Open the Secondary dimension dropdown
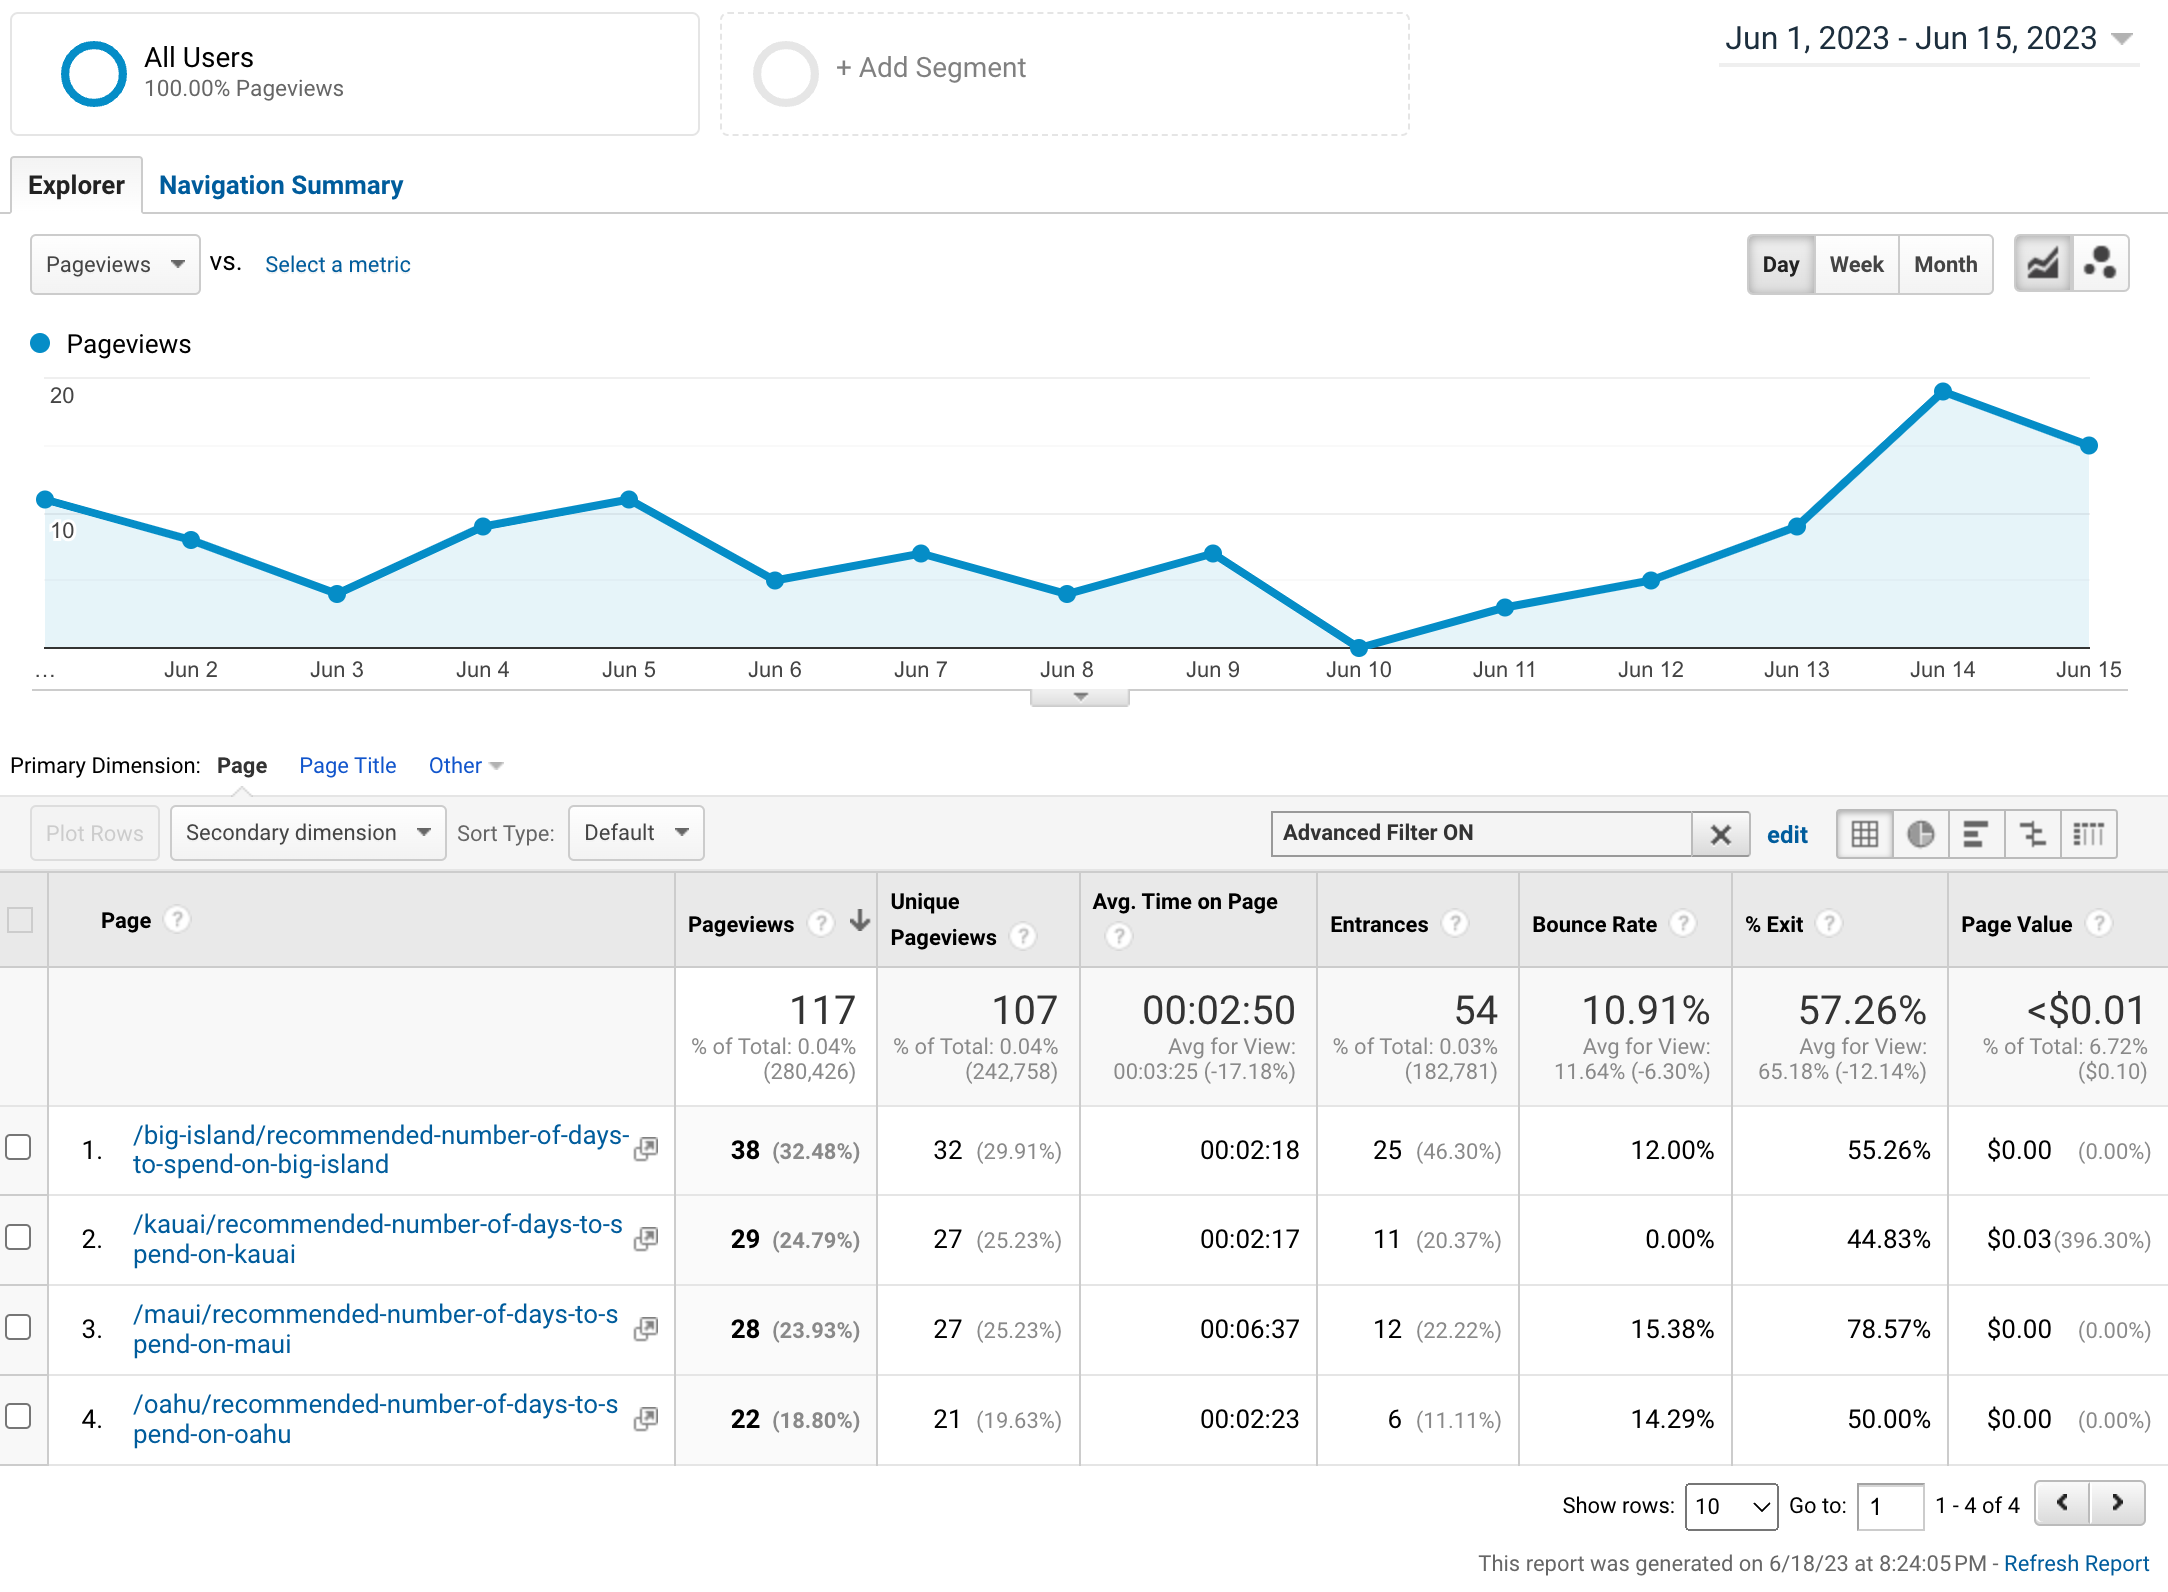This screenshot has width=2168, height=1592. pos(307,833)
